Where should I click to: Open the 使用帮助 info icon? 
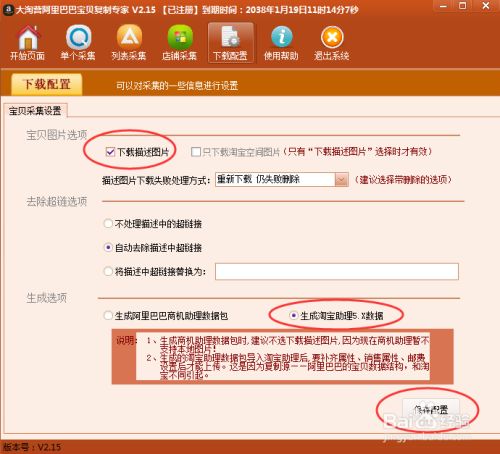tap(281, 43)
